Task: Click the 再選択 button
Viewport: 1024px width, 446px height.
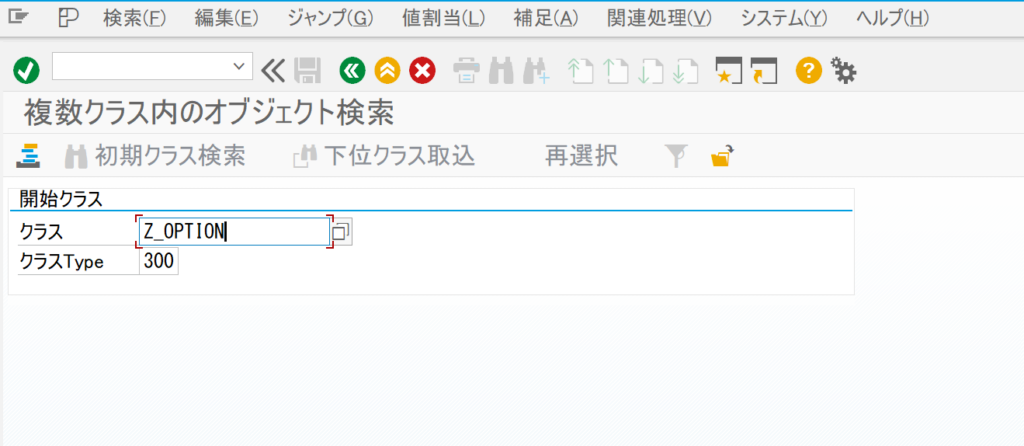Action: (581, 156)
